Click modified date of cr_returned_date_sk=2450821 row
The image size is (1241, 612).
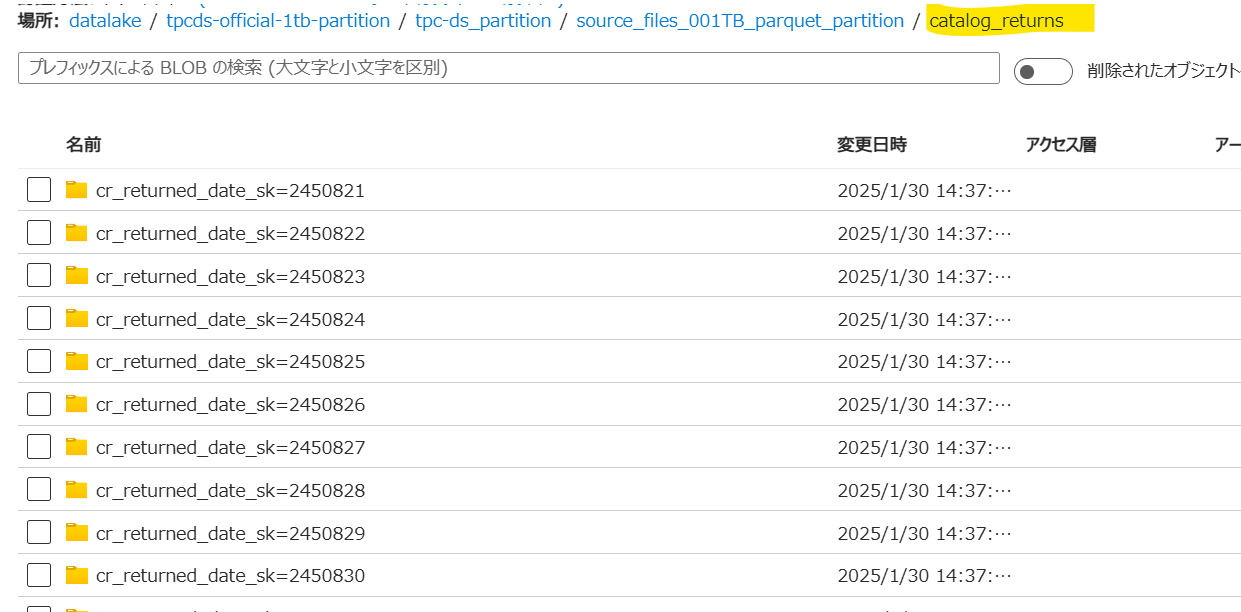point(925,191)
